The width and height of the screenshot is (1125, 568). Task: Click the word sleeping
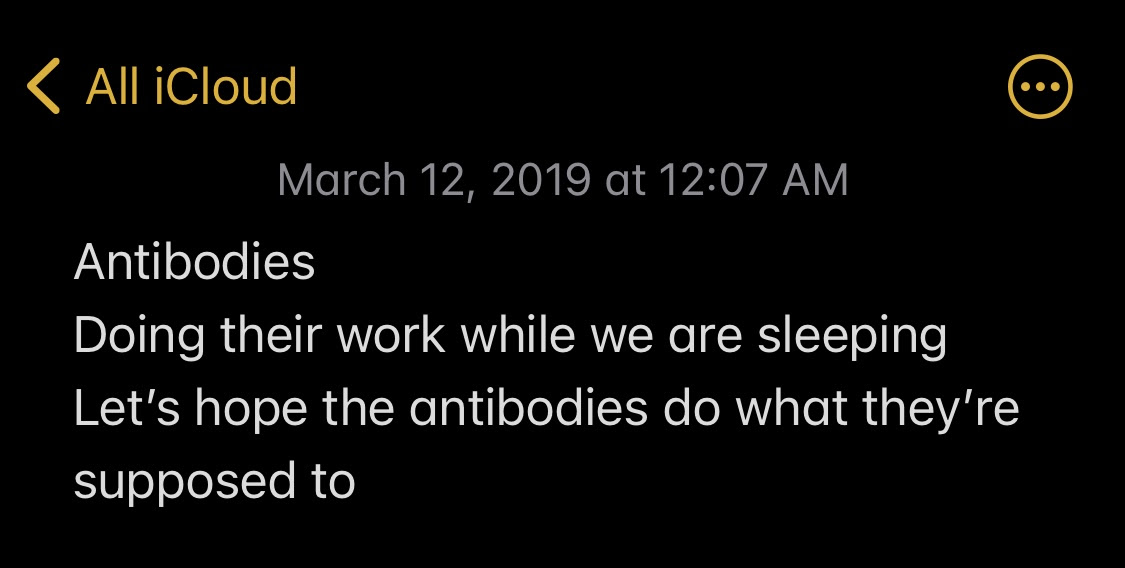(x=852, y=336)
